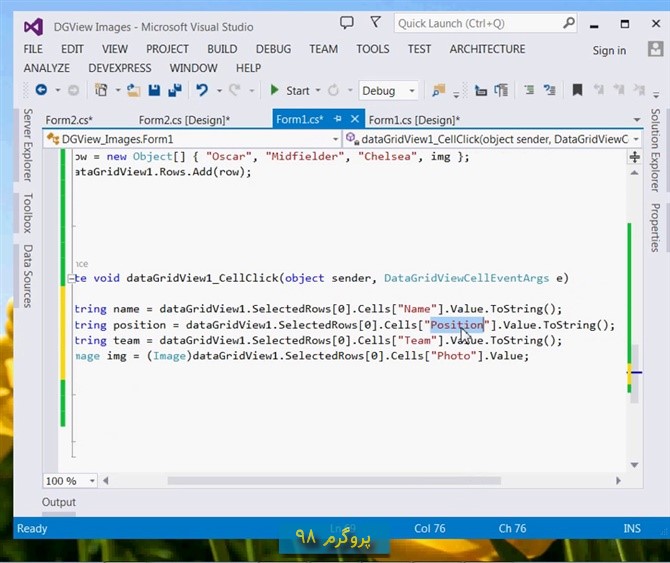Viewport: 670px width, 563px height.
Task: Expand the DGView_Images.Form1 class dropdown
Action: [x=335, y=139]
